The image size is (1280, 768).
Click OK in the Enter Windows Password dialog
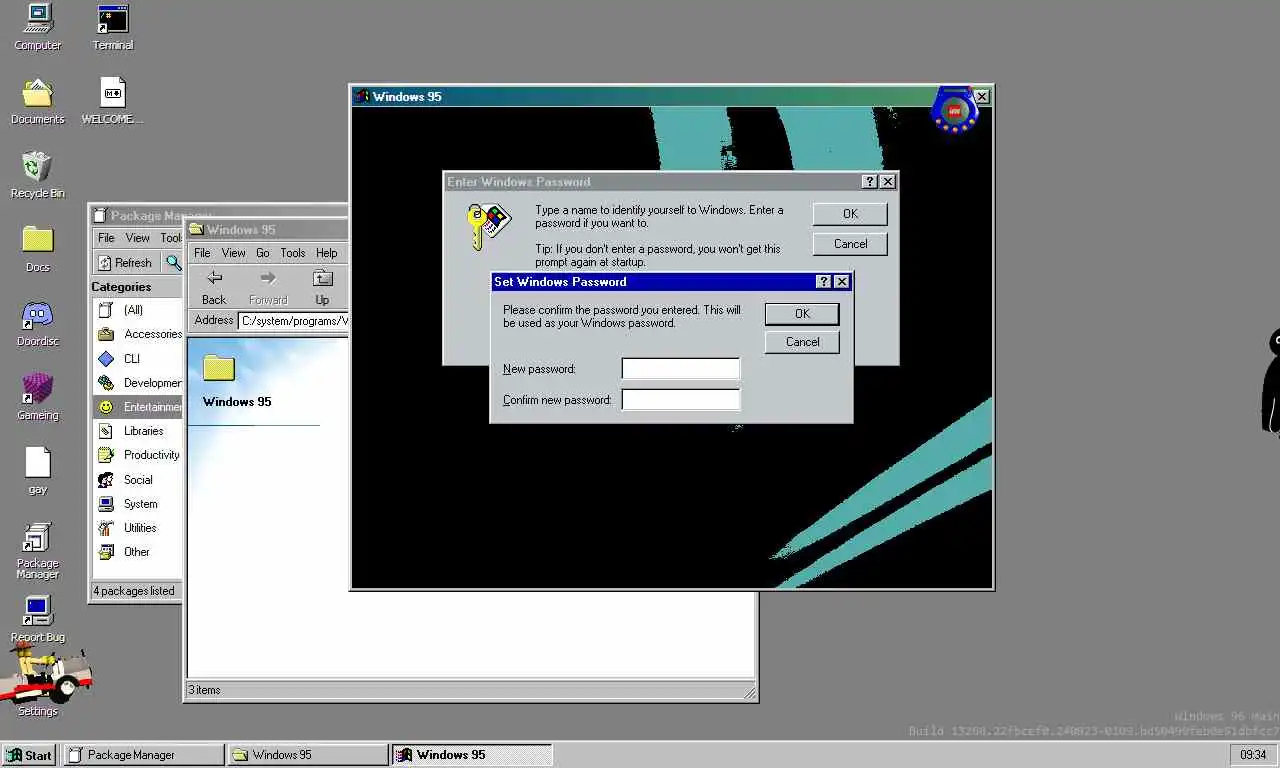point(850,214)
